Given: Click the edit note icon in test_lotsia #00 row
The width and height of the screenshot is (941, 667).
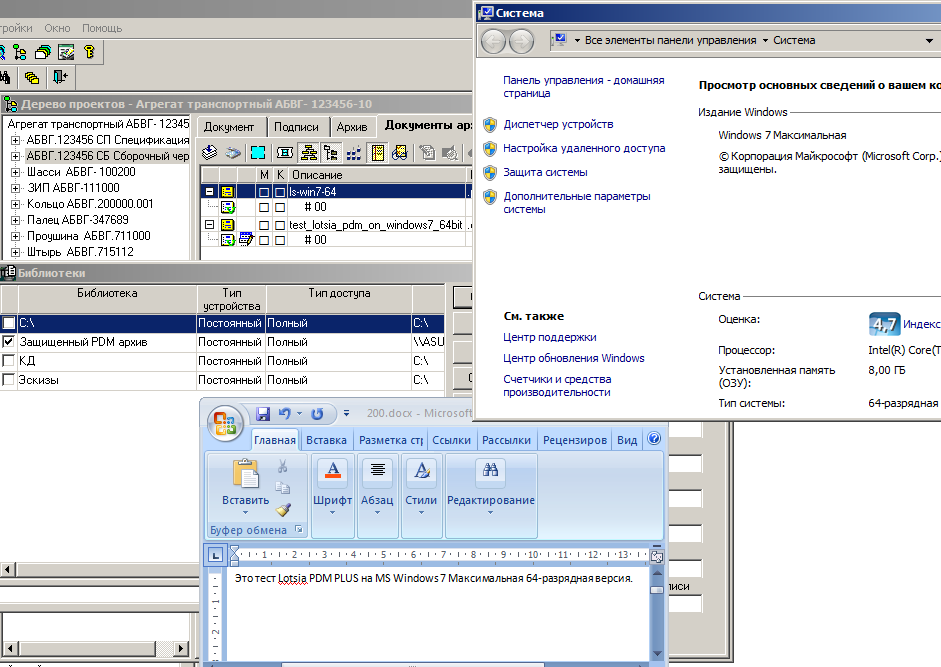Looking at the screenshot, I should click(x=246, y=239).
